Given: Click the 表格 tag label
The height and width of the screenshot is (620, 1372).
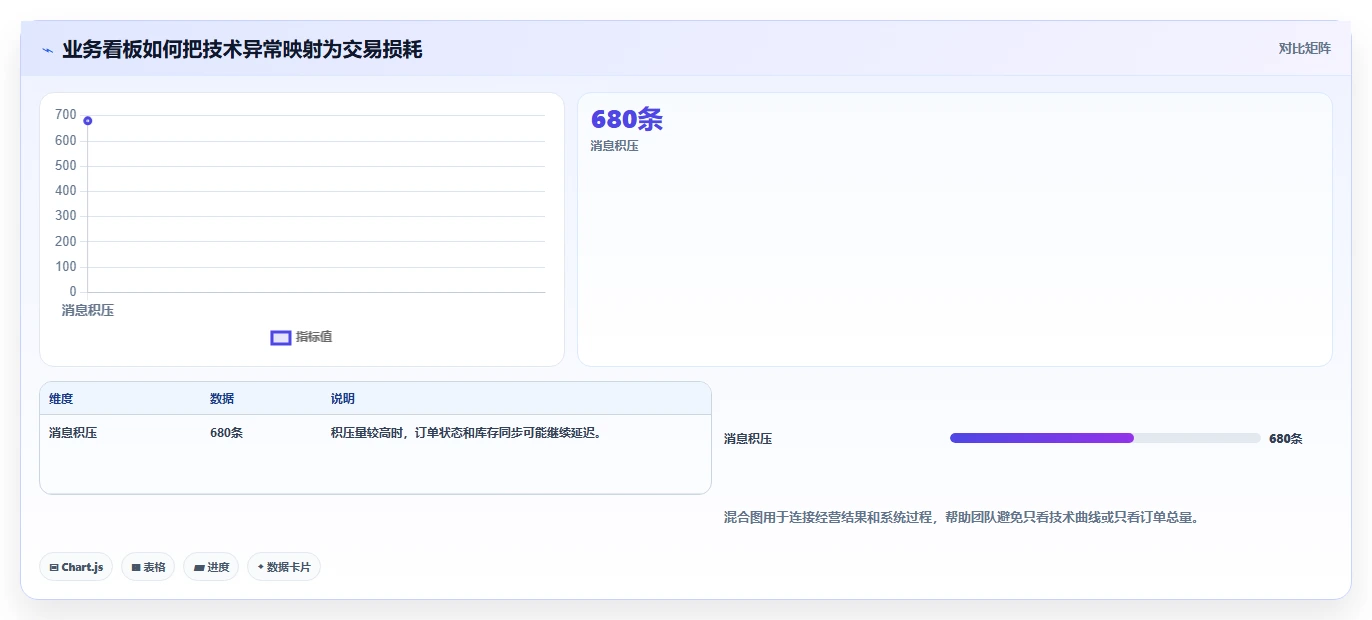Looking at the screenshot, I should (x=154, y=567).
